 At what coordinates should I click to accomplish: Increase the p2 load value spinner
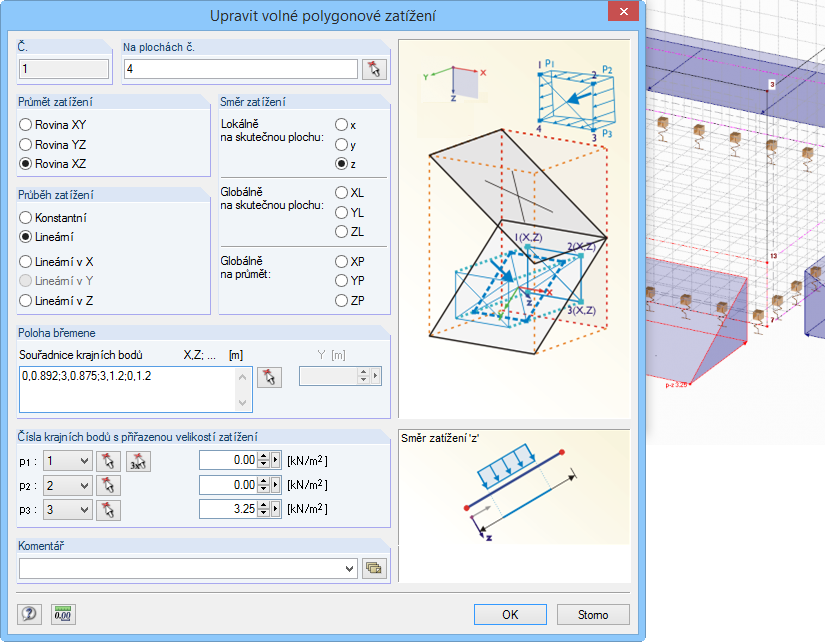264,480
